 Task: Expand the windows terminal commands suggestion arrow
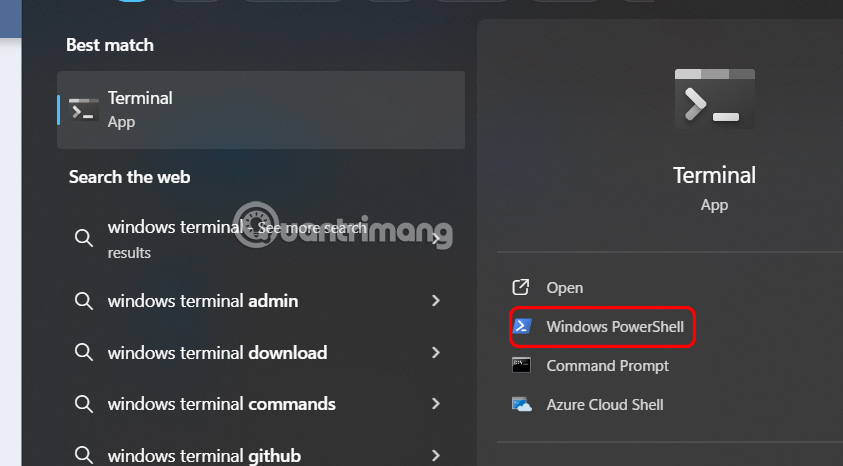click(x=435, y=405)
